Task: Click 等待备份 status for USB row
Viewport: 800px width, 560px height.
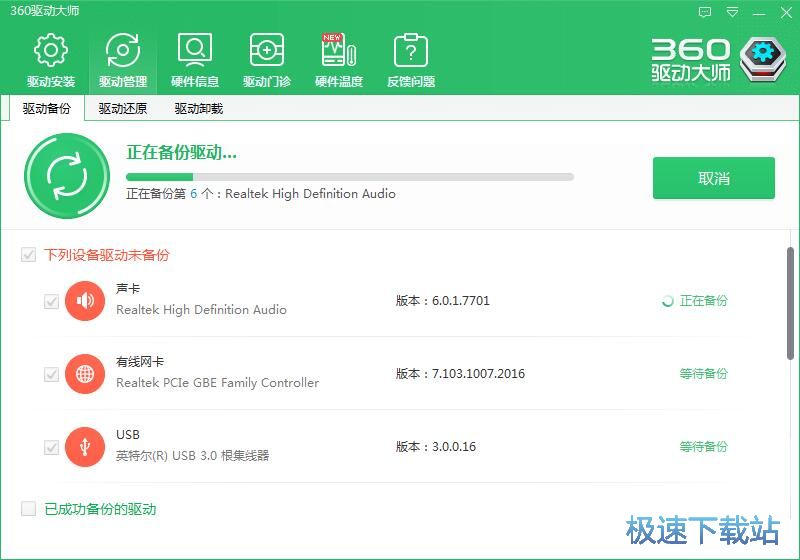Action: tap(704, 447)
